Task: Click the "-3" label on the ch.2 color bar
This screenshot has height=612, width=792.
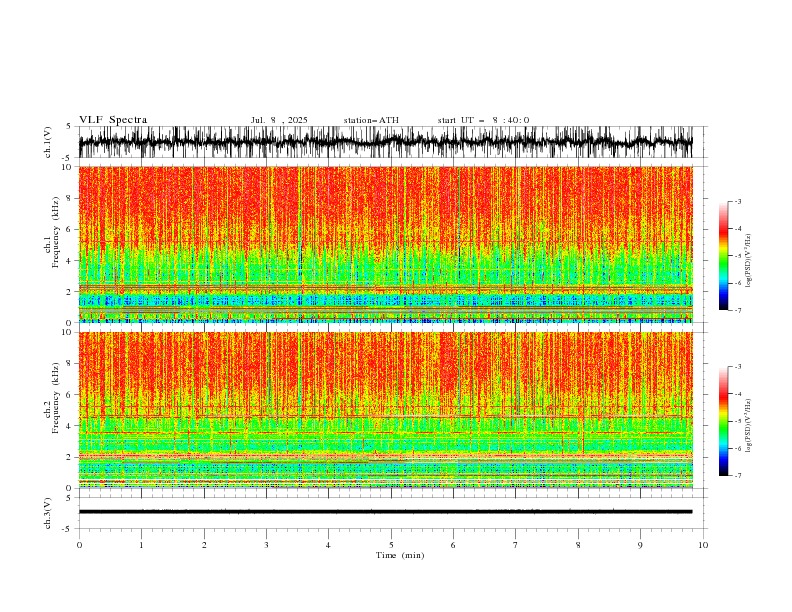Action: click(x=737, y=367)
